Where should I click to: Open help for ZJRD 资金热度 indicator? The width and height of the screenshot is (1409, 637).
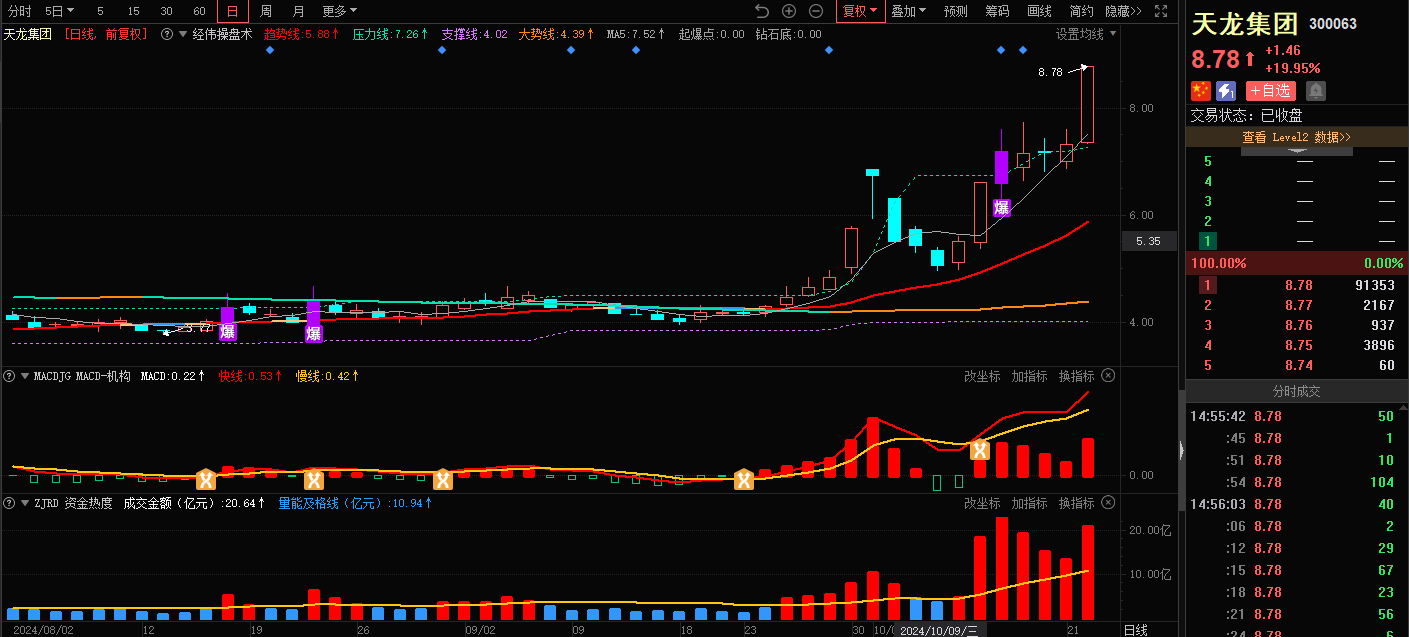(x=10, y=503)
